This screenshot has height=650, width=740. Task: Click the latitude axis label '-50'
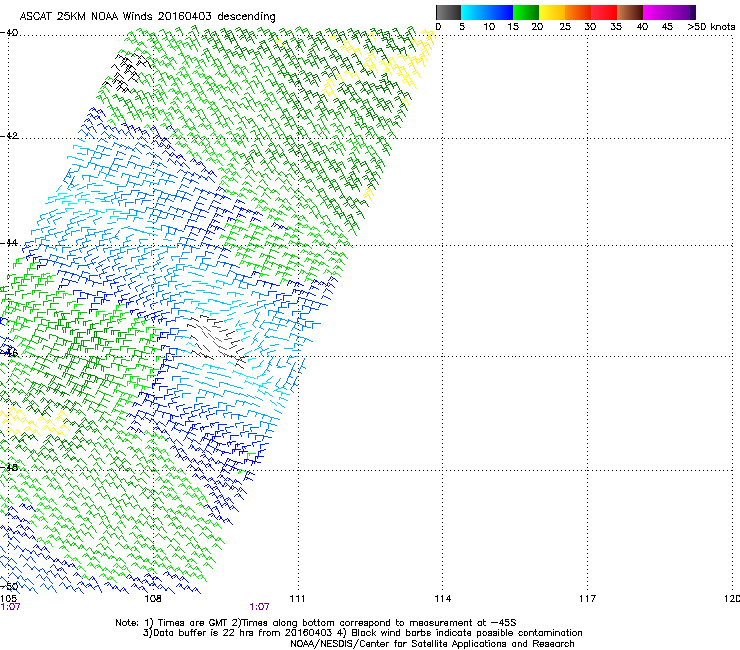point(9,586)
